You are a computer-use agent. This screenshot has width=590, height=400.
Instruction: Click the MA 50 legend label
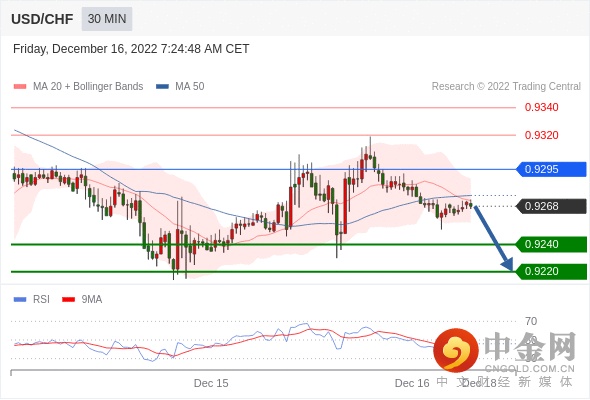(x=190, y=87)
